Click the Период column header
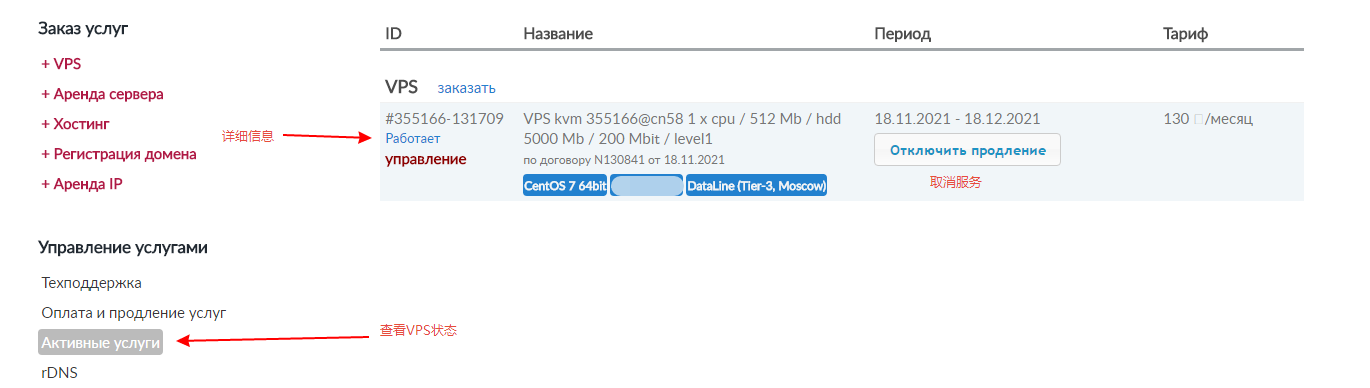Screen dimensions: 1370x388 click(x=902, y=34)
